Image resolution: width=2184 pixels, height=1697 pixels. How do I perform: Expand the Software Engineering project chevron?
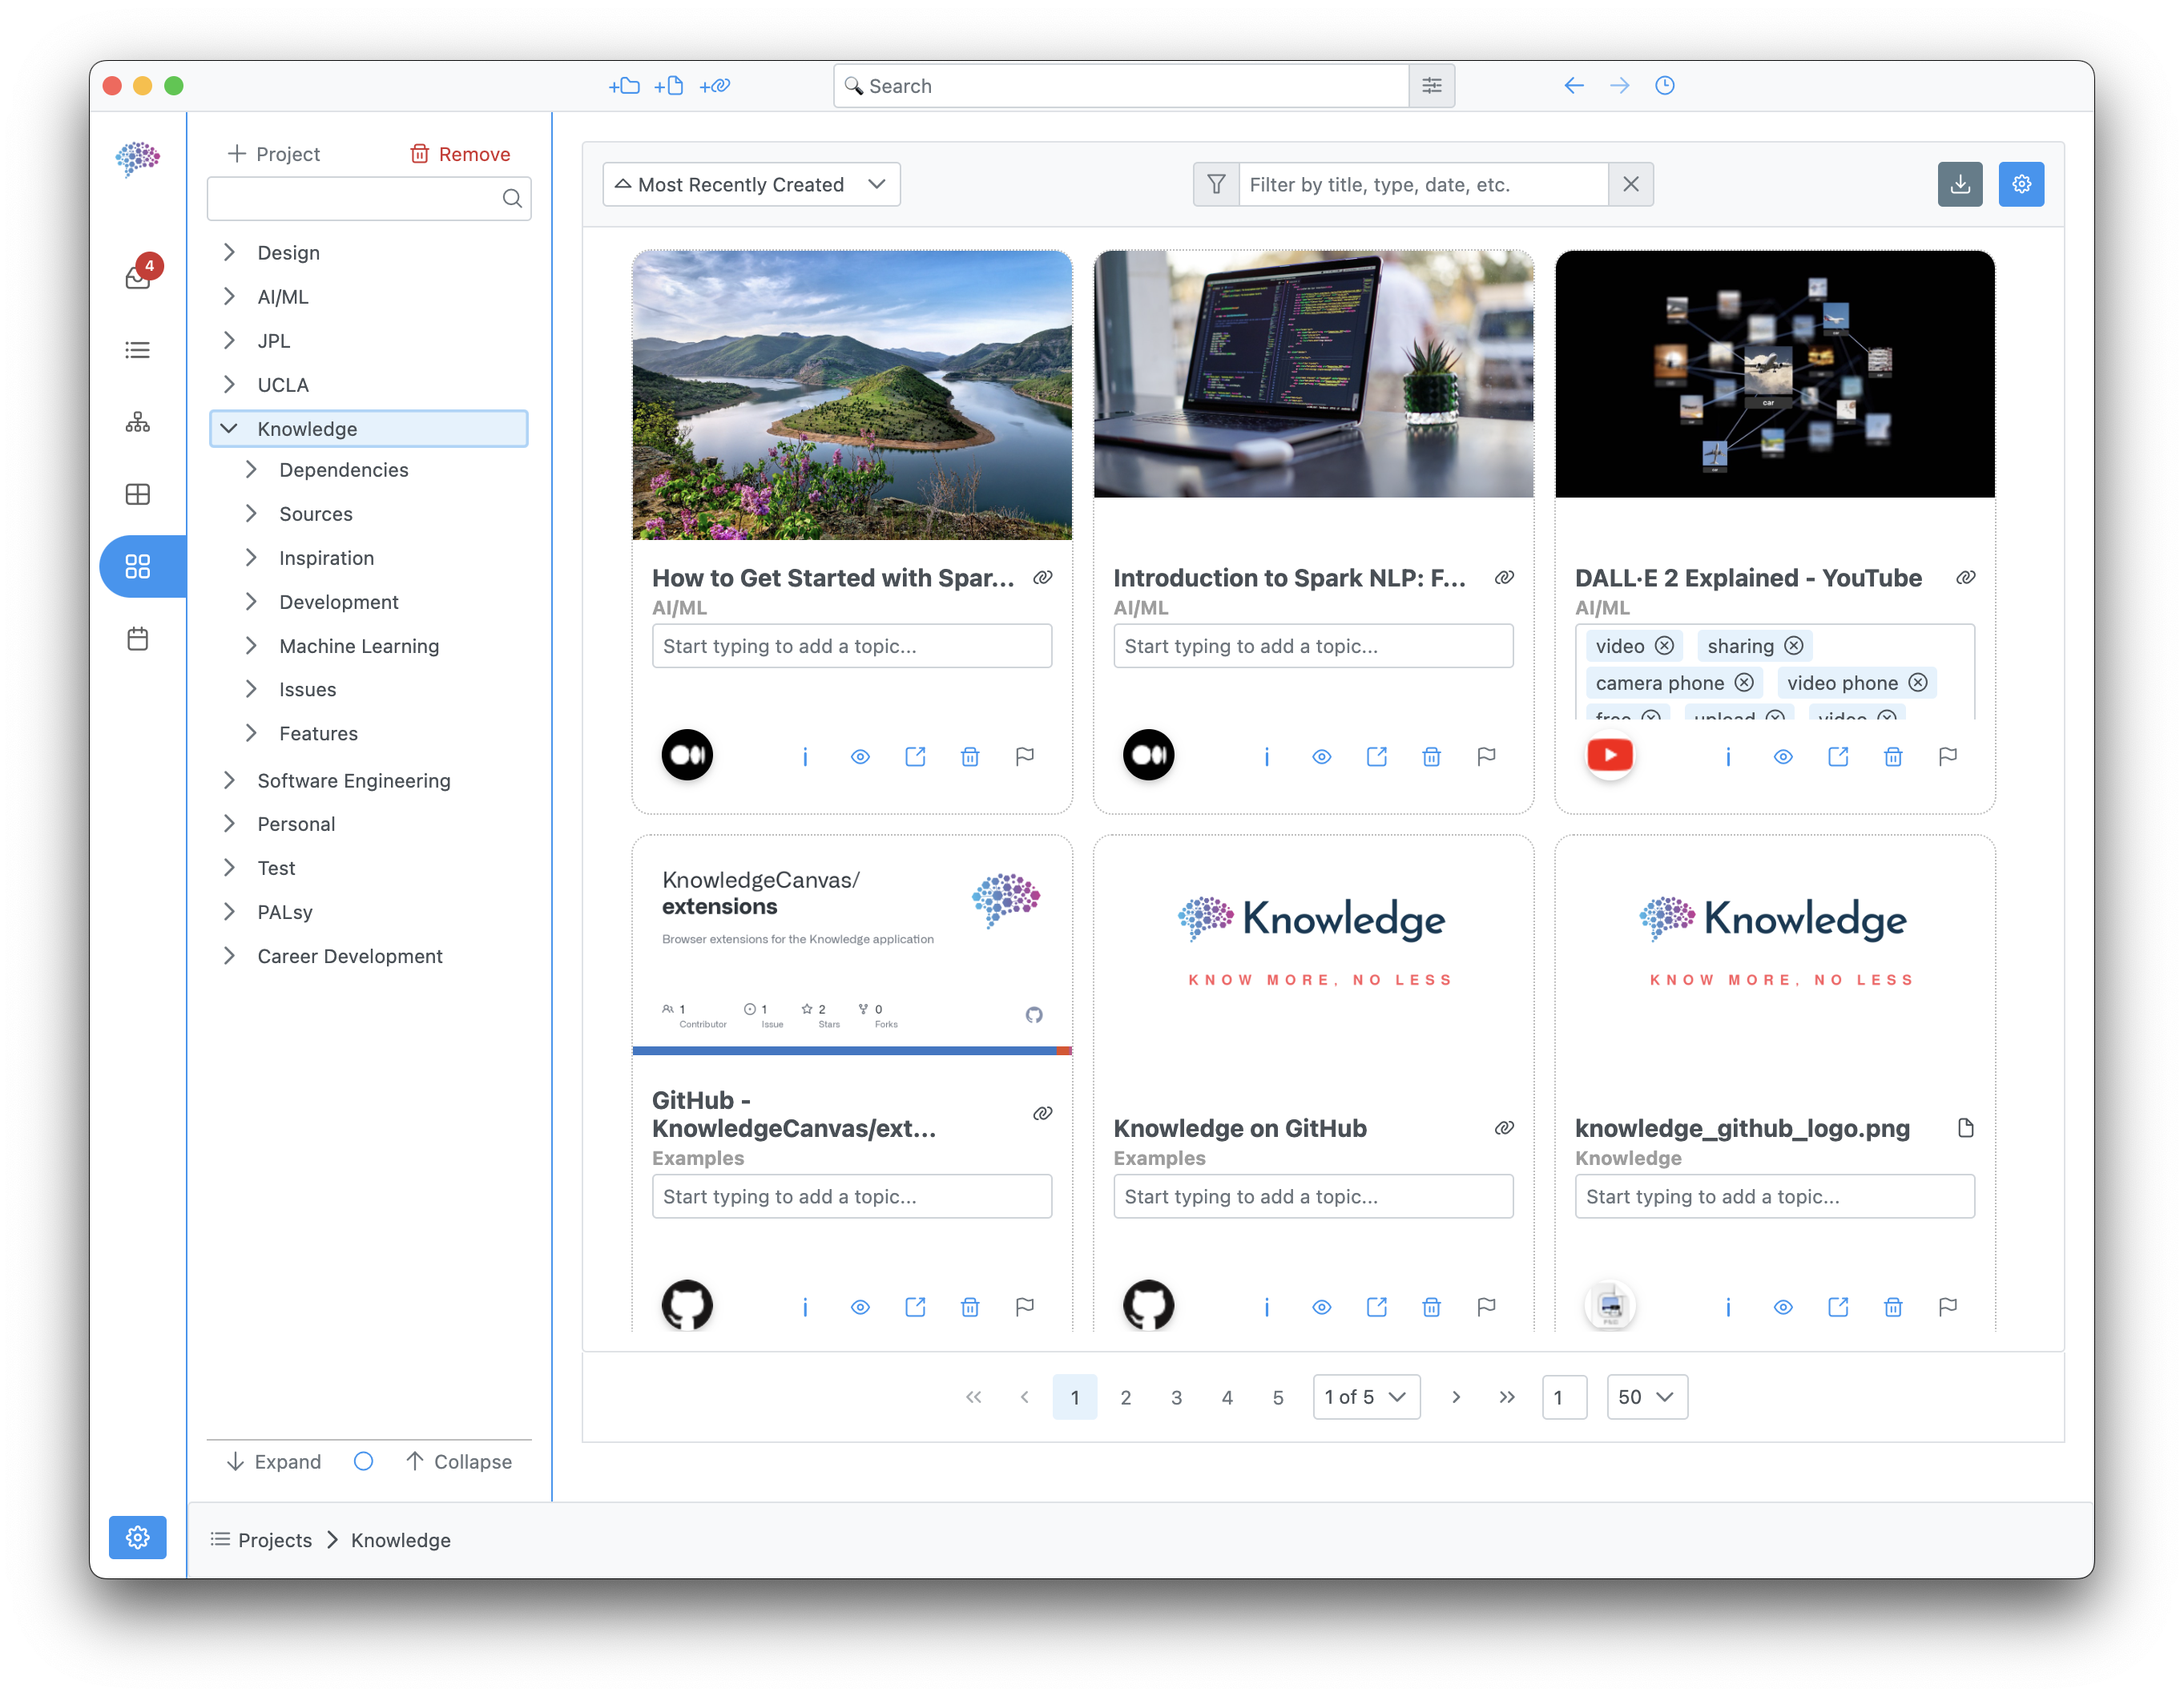pyautogui.click(x=229, y=780)
